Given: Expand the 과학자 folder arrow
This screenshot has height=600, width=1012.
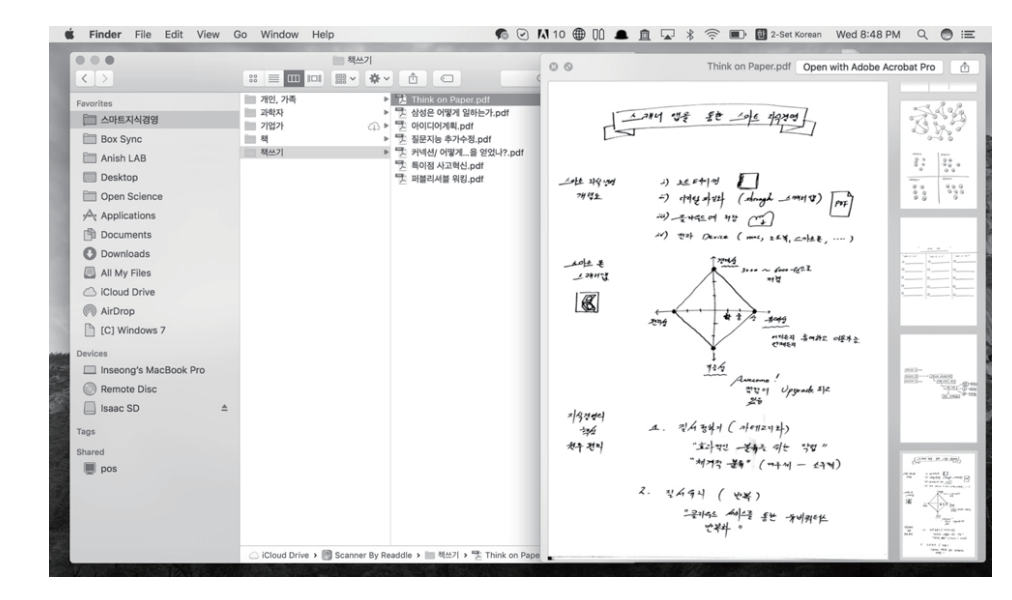Looking at the screenshot, I should (x=386, y=113).
